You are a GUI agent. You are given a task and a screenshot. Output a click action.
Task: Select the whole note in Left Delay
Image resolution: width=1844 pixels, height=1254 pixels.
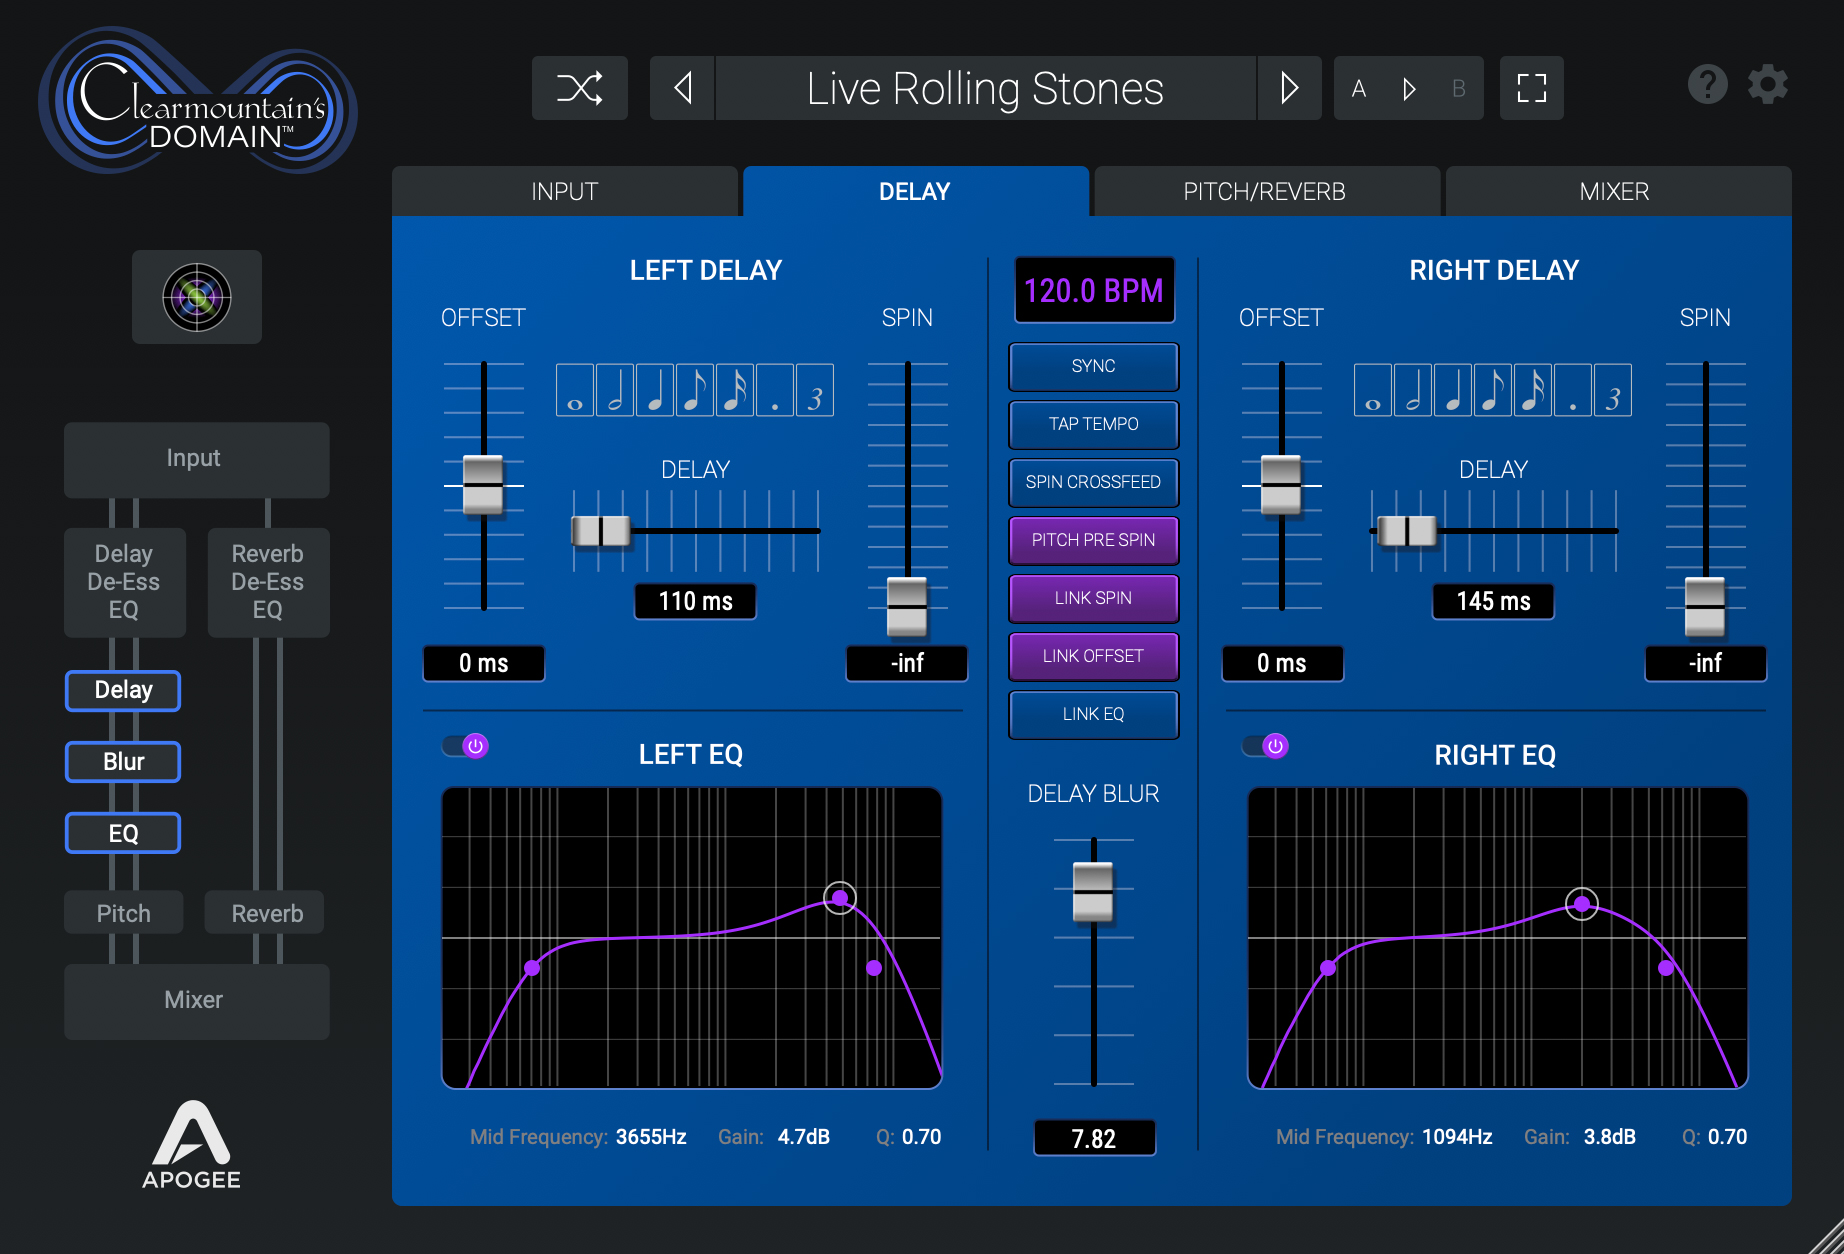pos(576,390)
